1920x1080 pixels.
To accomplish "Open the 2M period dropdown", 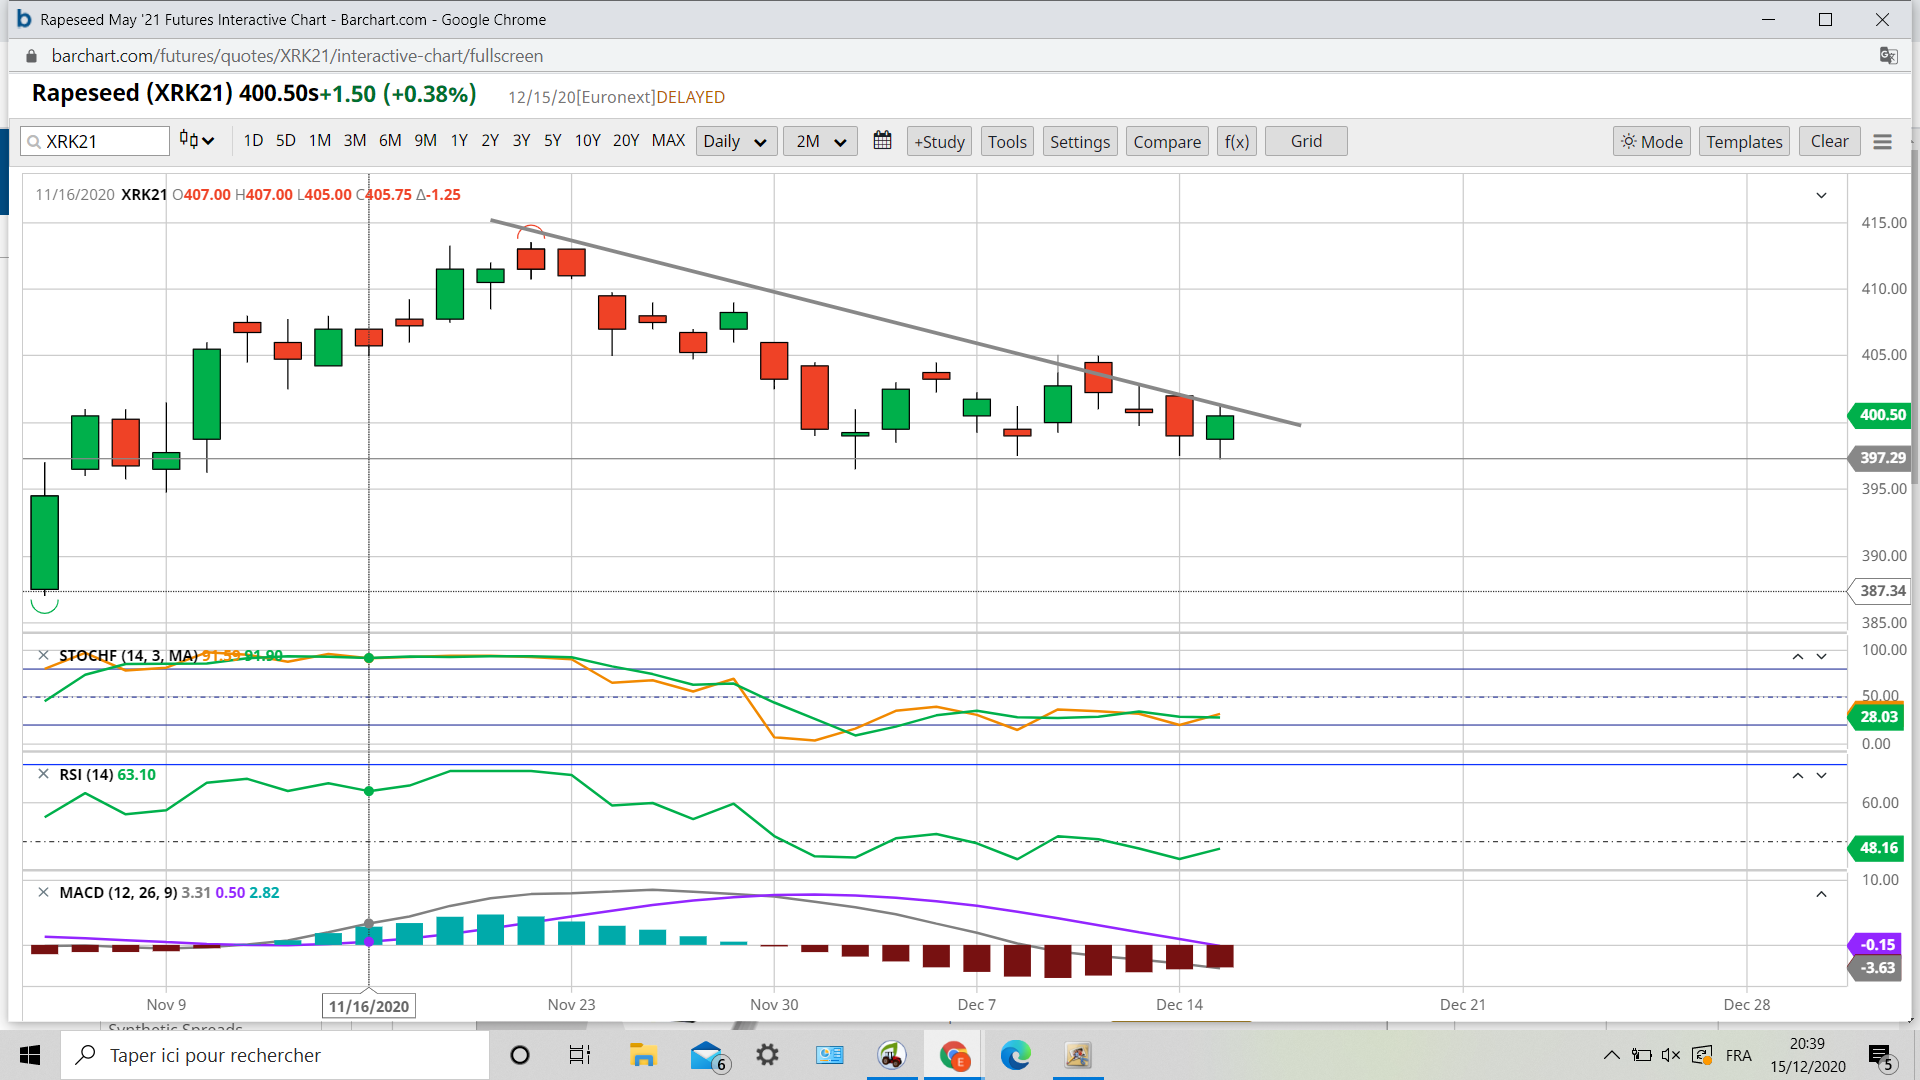I will [x=820, y=142].
